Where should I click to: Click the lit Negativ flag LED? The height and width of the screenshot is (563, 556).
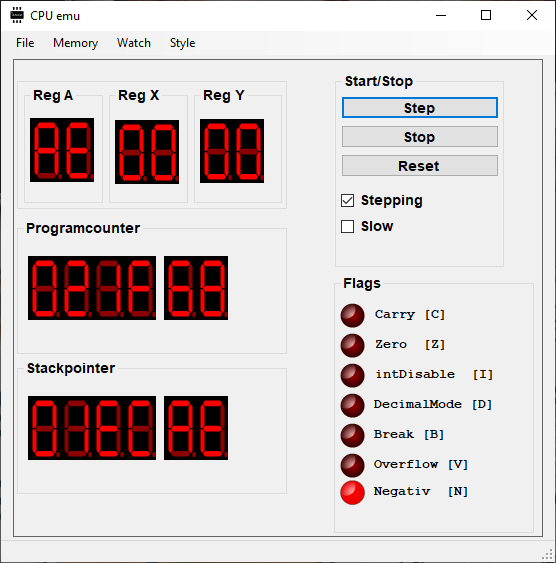(x=352, y=493)
